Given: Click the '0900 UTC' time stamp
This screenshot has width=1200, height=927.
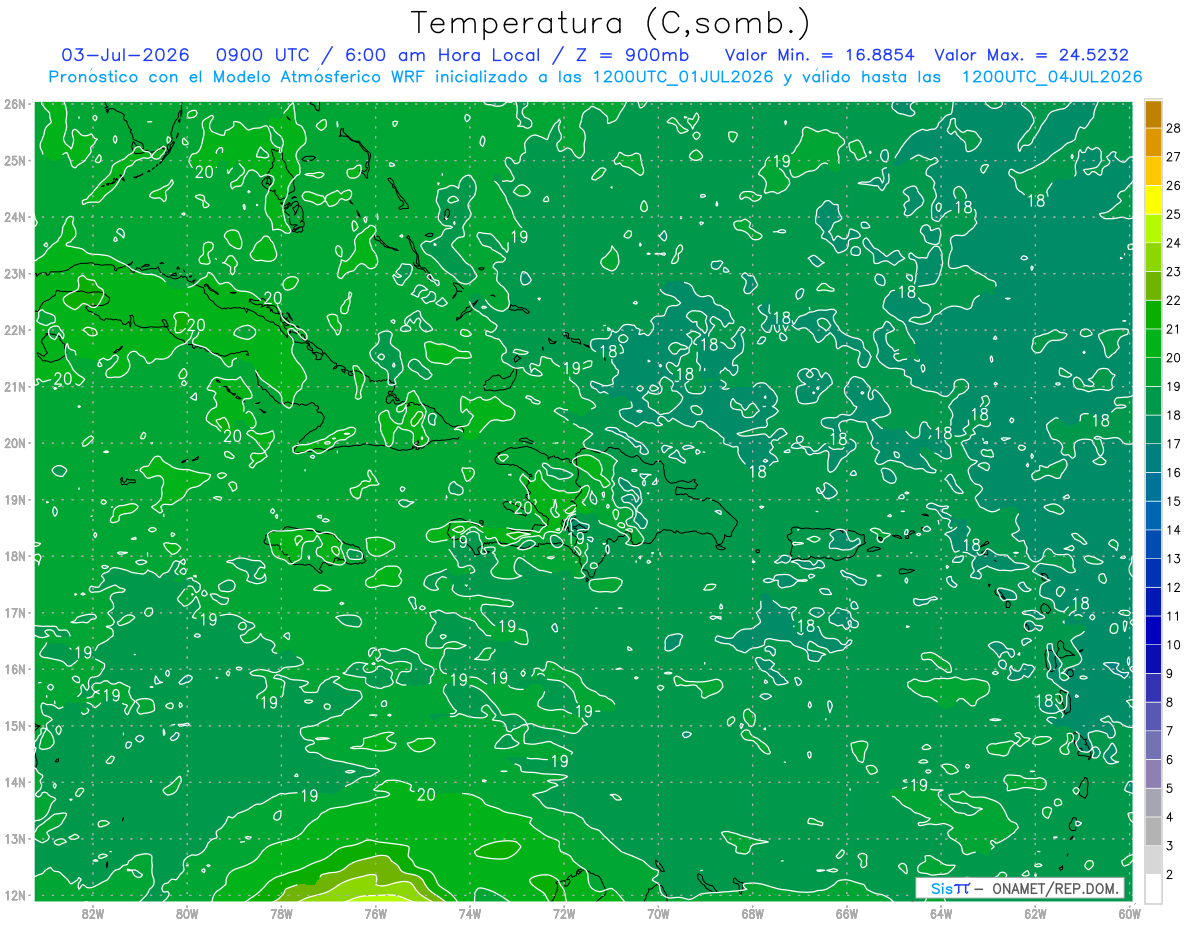Looking at the screenshot, I should [x=261, y=55].
